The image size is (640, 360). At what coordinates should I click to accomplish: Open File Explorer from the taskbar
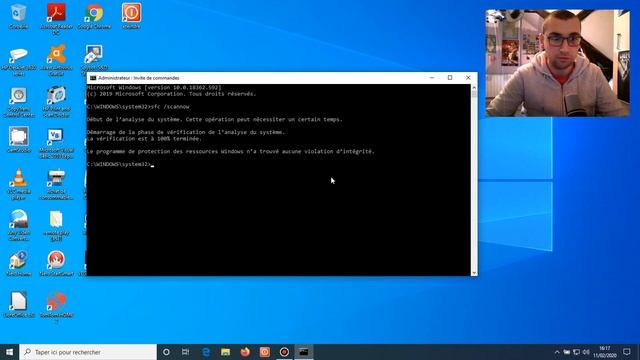pos(225,352)
